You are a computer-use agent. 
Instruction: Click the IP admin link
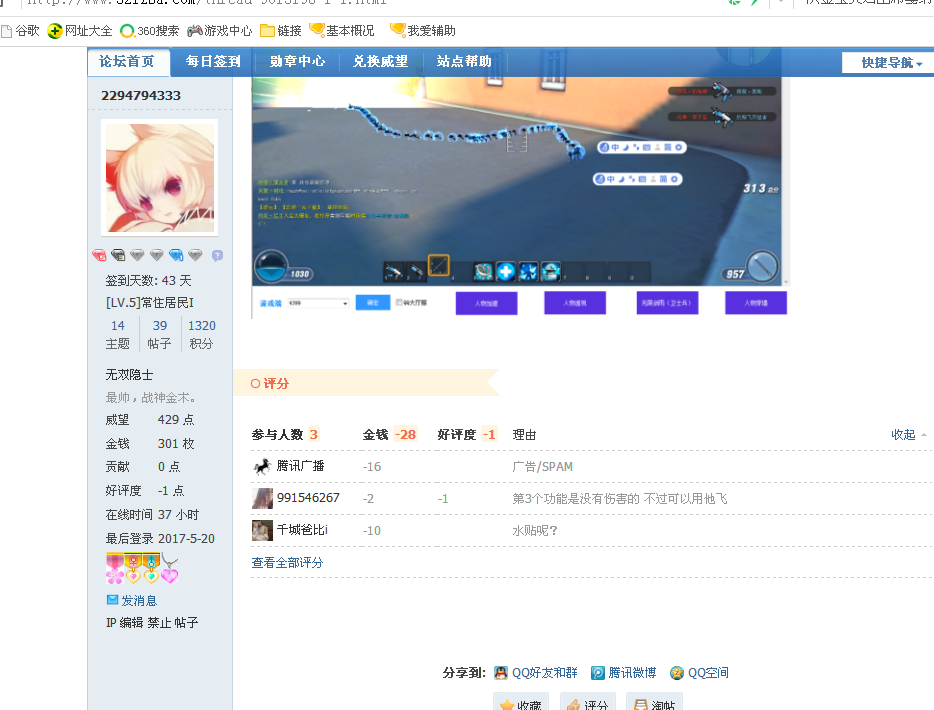click(111, 623)
